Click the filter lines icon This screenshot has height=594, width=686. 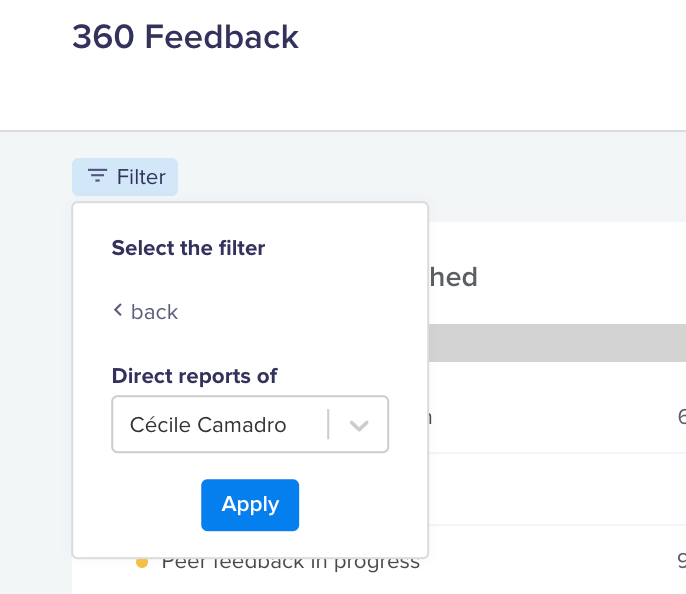97,175
